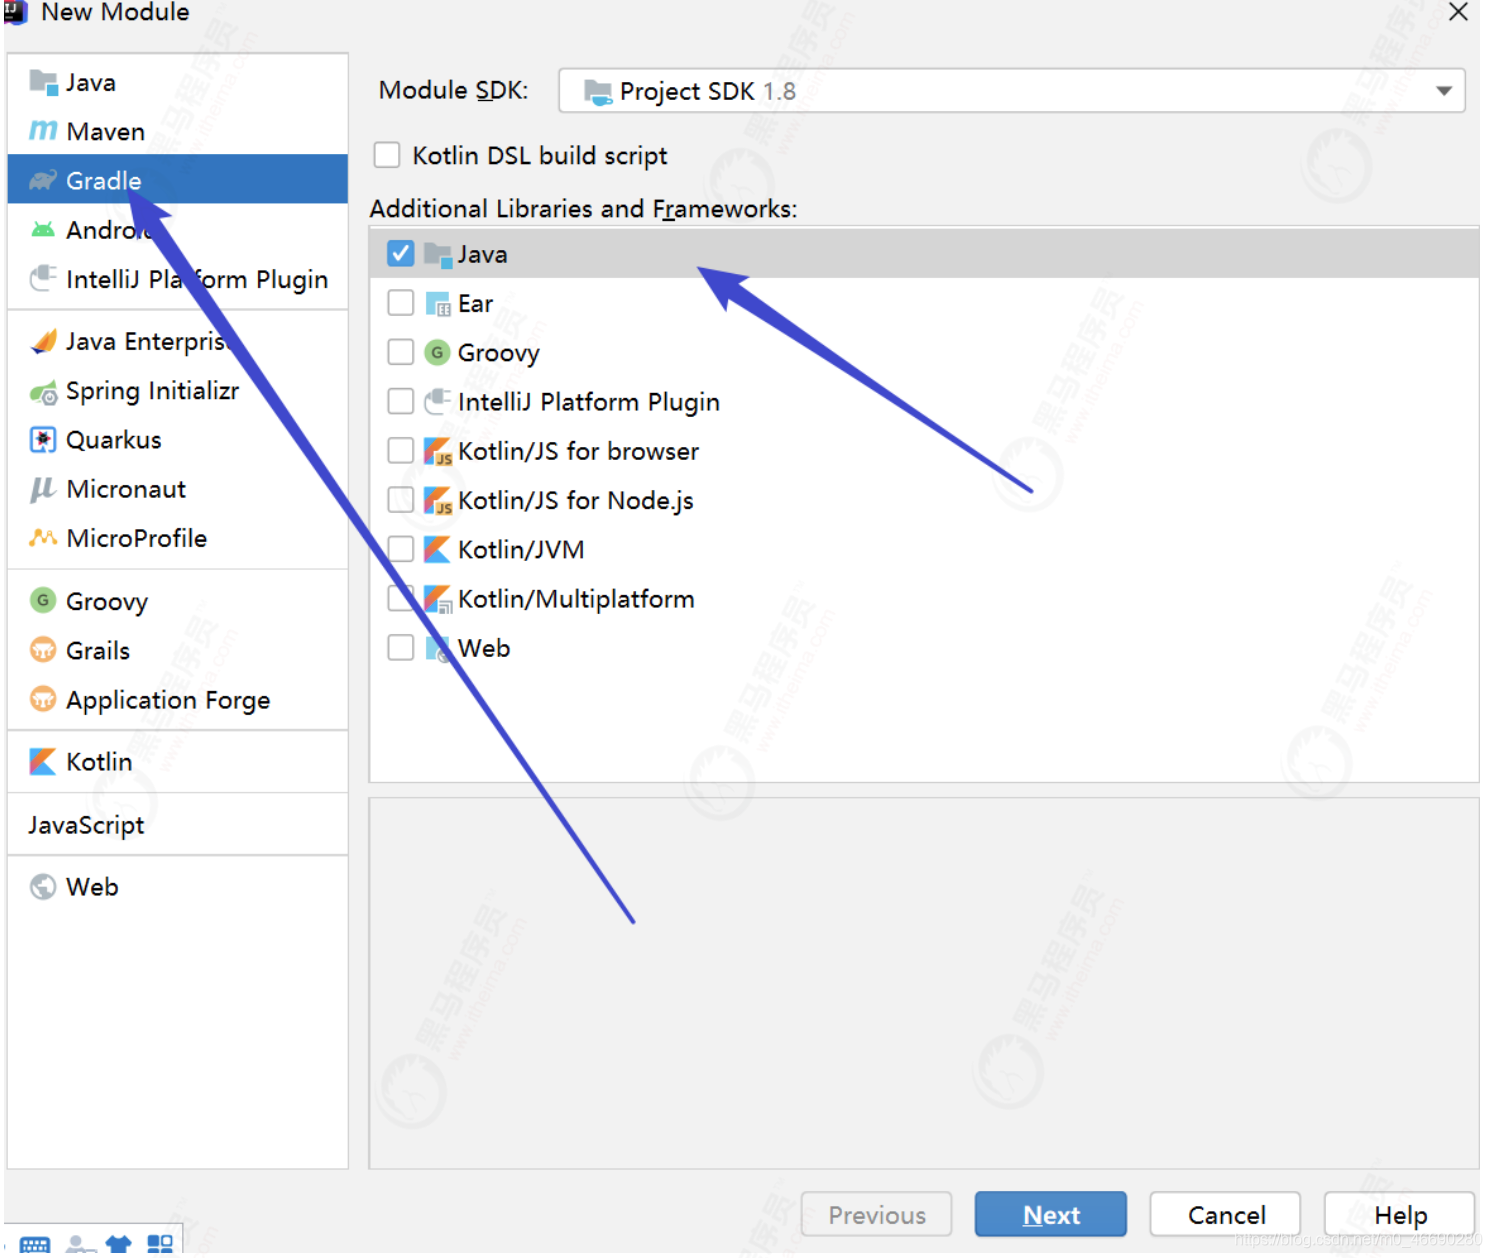Click the Ear framework icon
Image resolution: width=1492 pixels, height=1258 pixels.
tap(438, 304)
